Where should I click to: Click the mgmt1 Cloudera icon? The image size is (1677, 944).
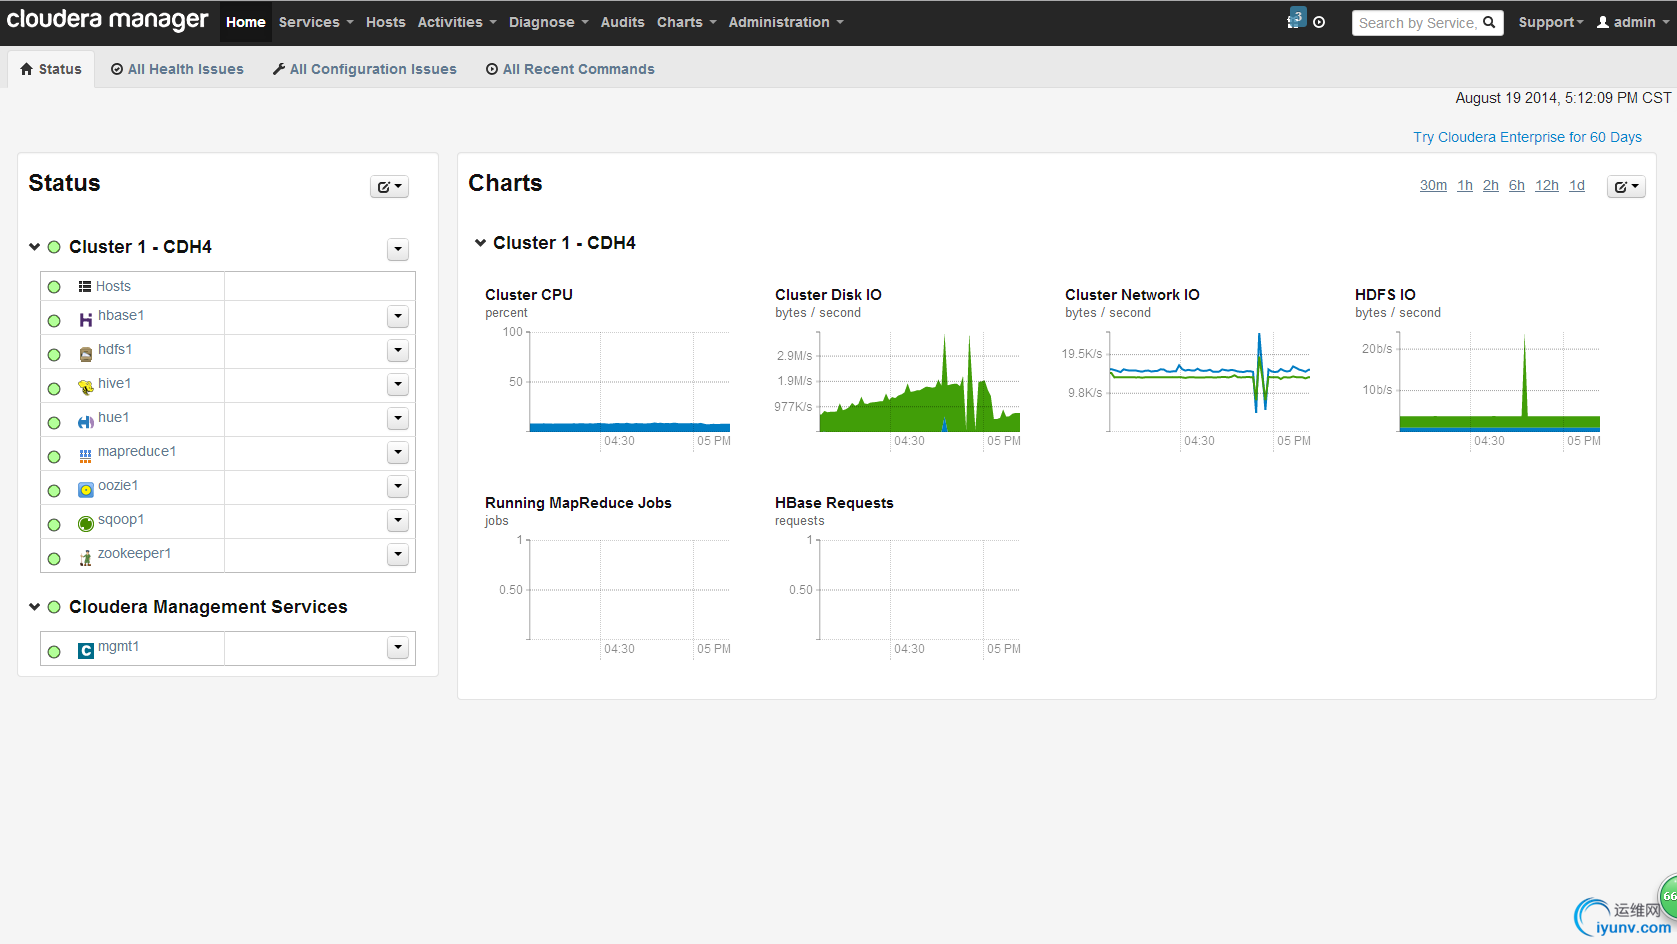(85, 651)
